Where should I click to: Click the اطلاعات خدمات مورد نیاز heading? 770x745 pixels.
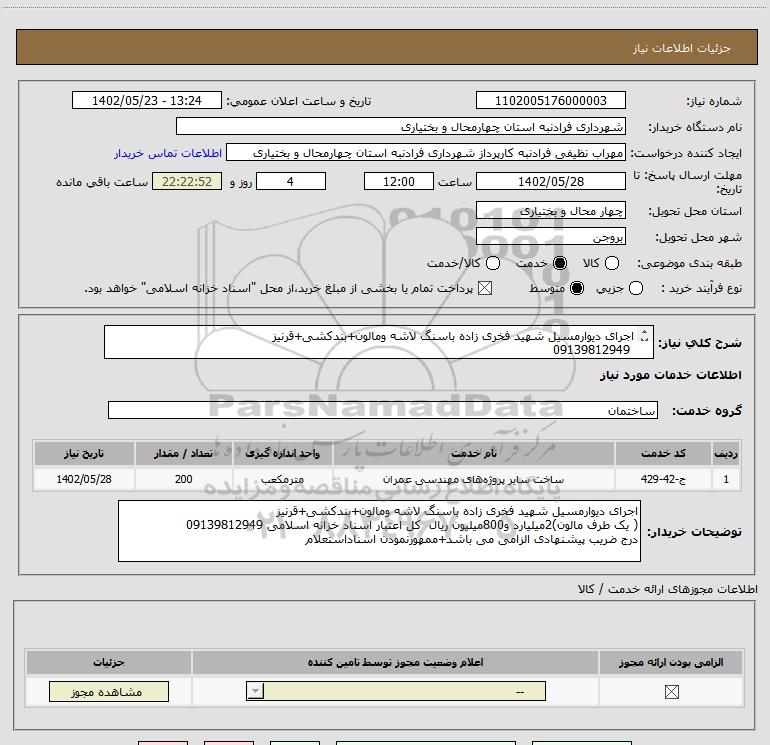tap(670, 375)
